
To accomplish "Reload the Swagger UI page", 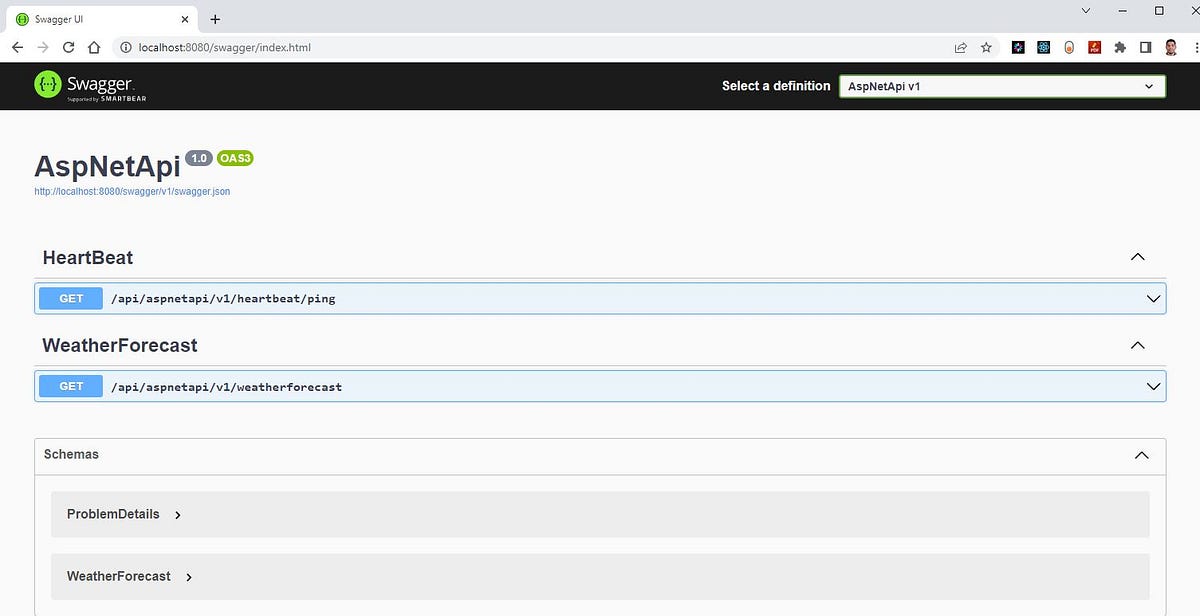I will [67, 47].
